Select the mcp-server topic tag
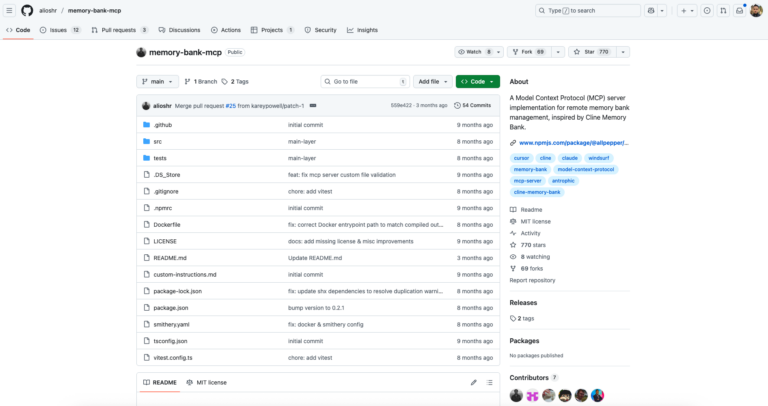 [528, 181]
